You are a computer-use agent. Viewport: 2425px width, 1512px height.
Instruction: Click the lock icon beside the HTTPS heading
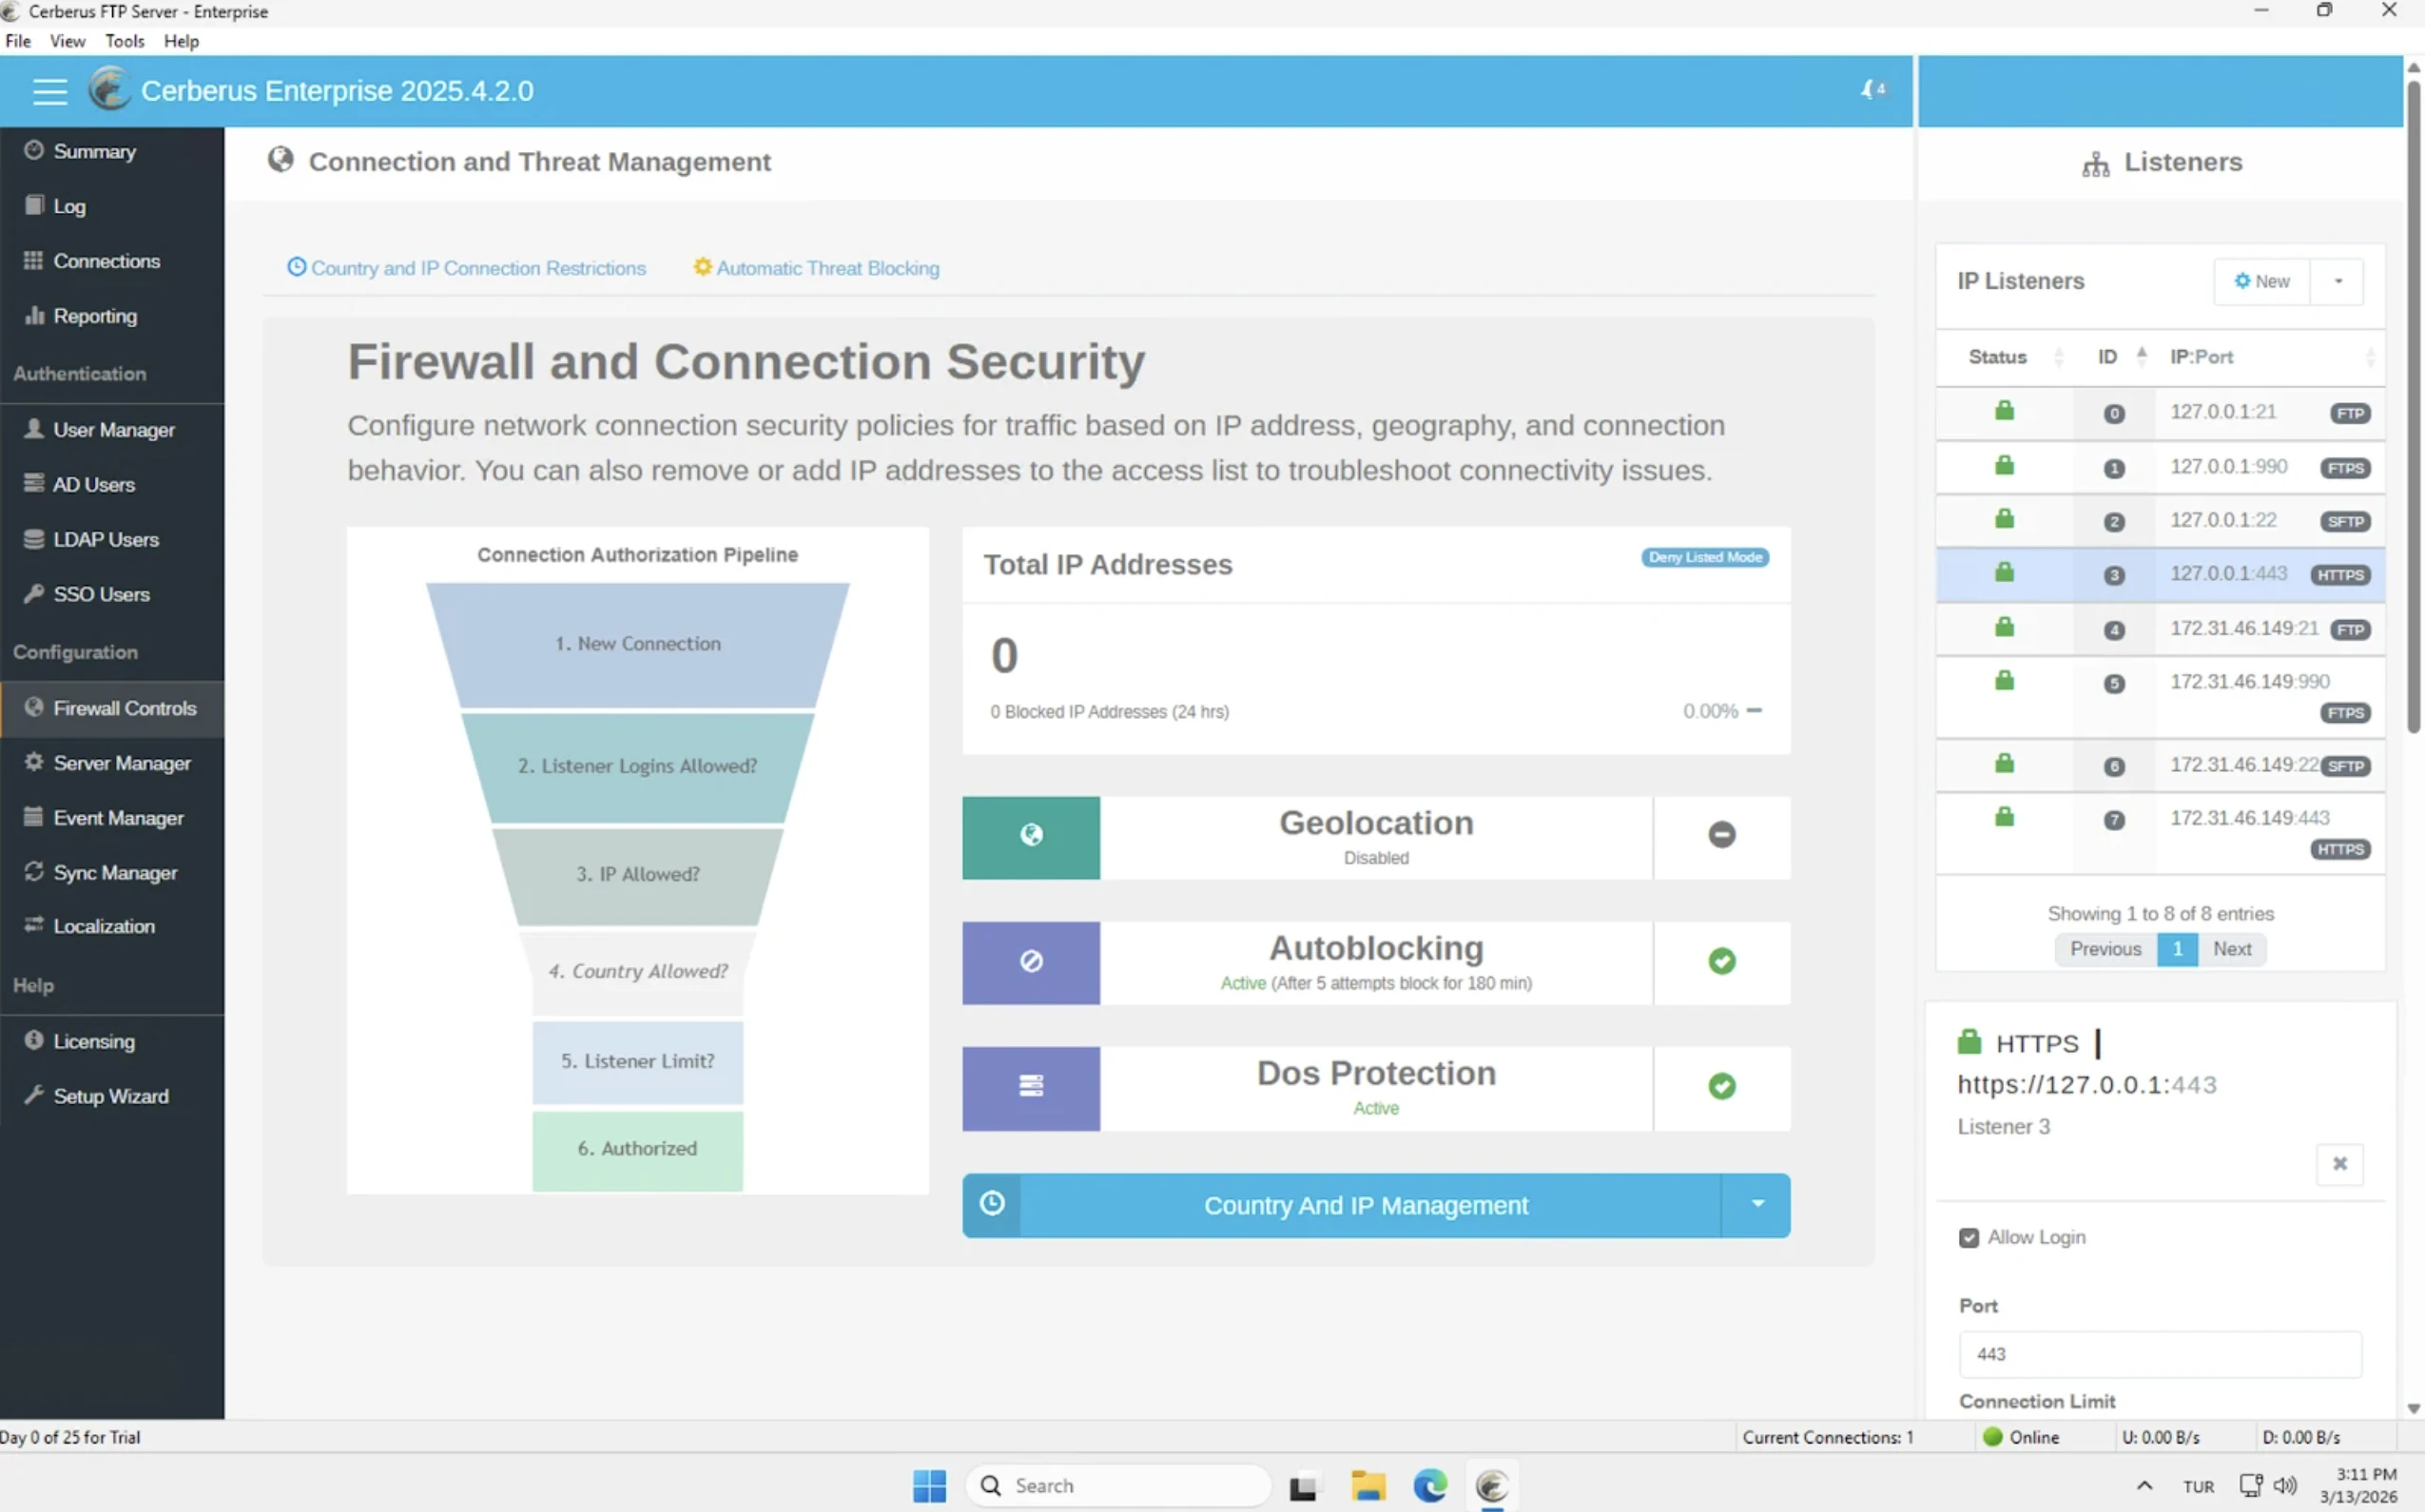[1969, 1042]
